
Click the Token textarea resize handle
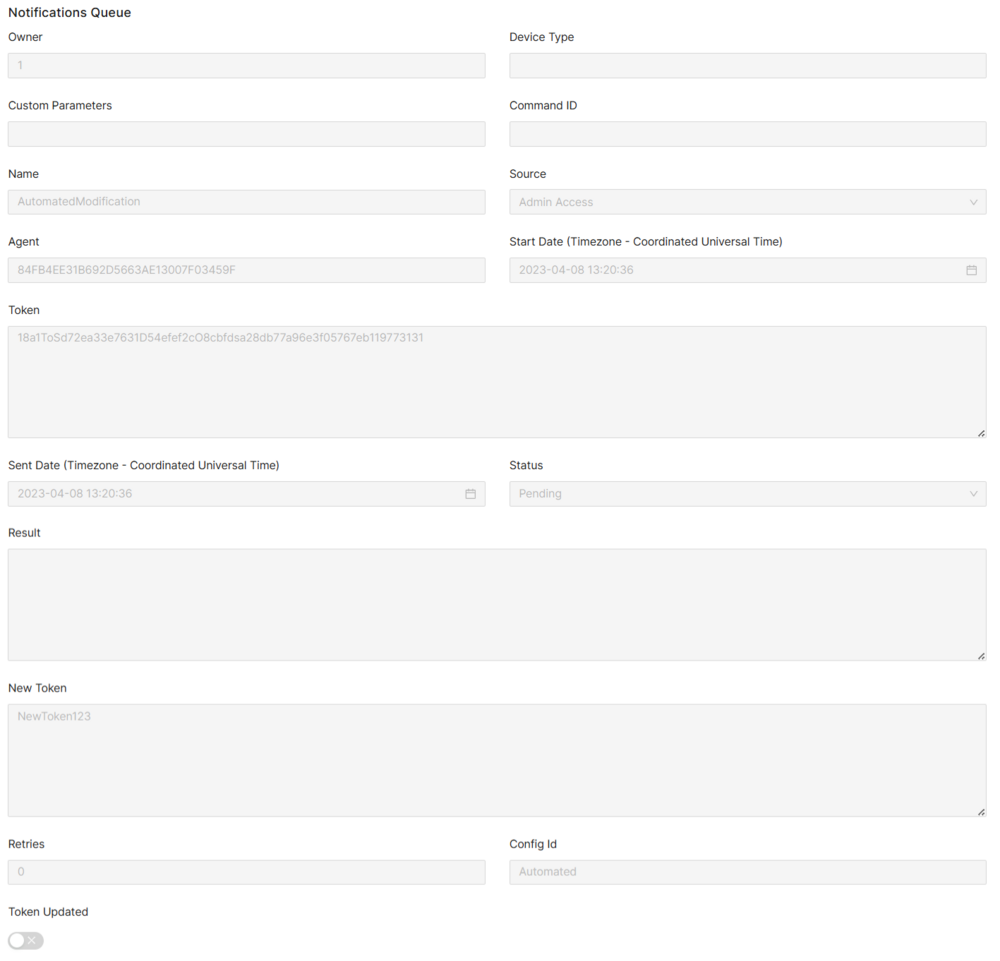pos(980,432)
